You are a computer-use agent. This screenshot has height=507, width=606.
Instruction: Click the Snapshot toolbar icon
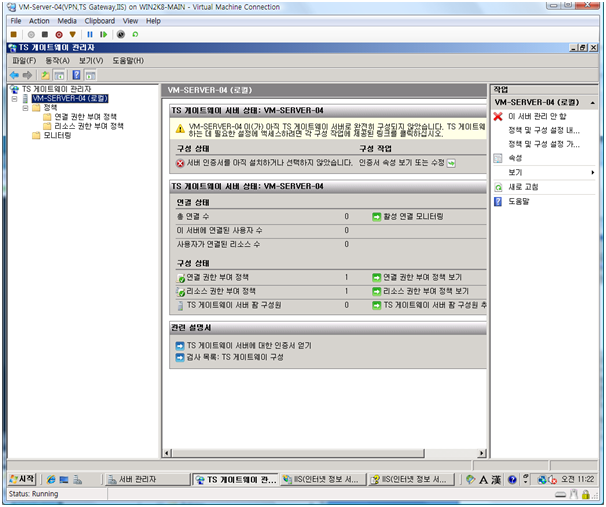pos(121,34)
